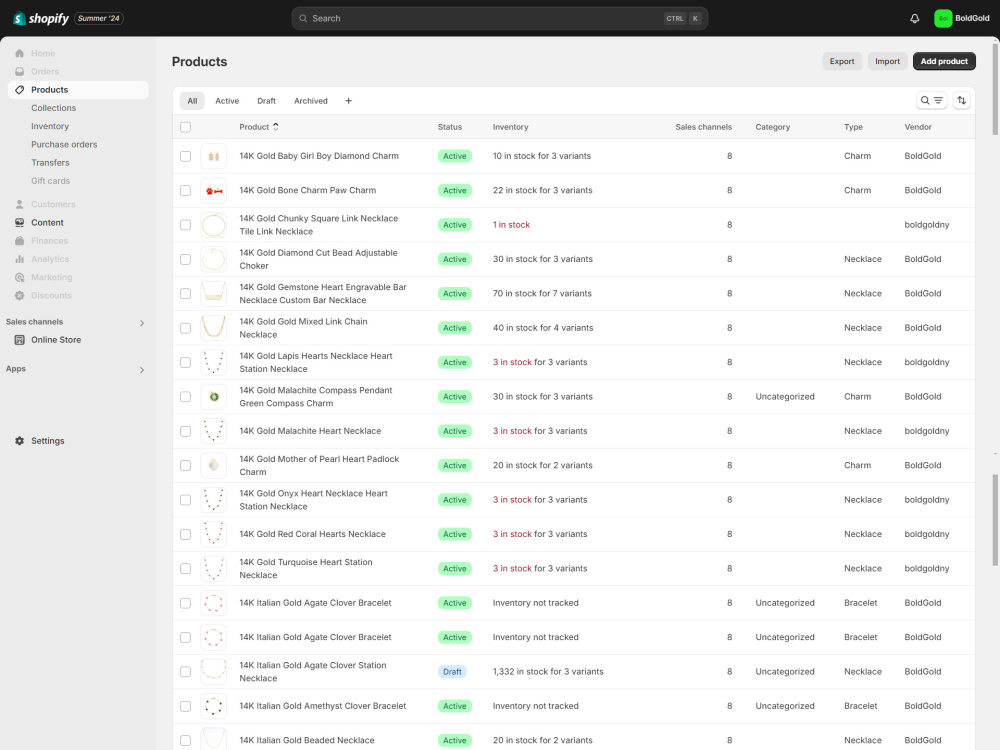This screenshot has width=1000, height=750.
Task: Check the Gemstone Heart Engravable Bar Necklace row
Action: point(186,294)
